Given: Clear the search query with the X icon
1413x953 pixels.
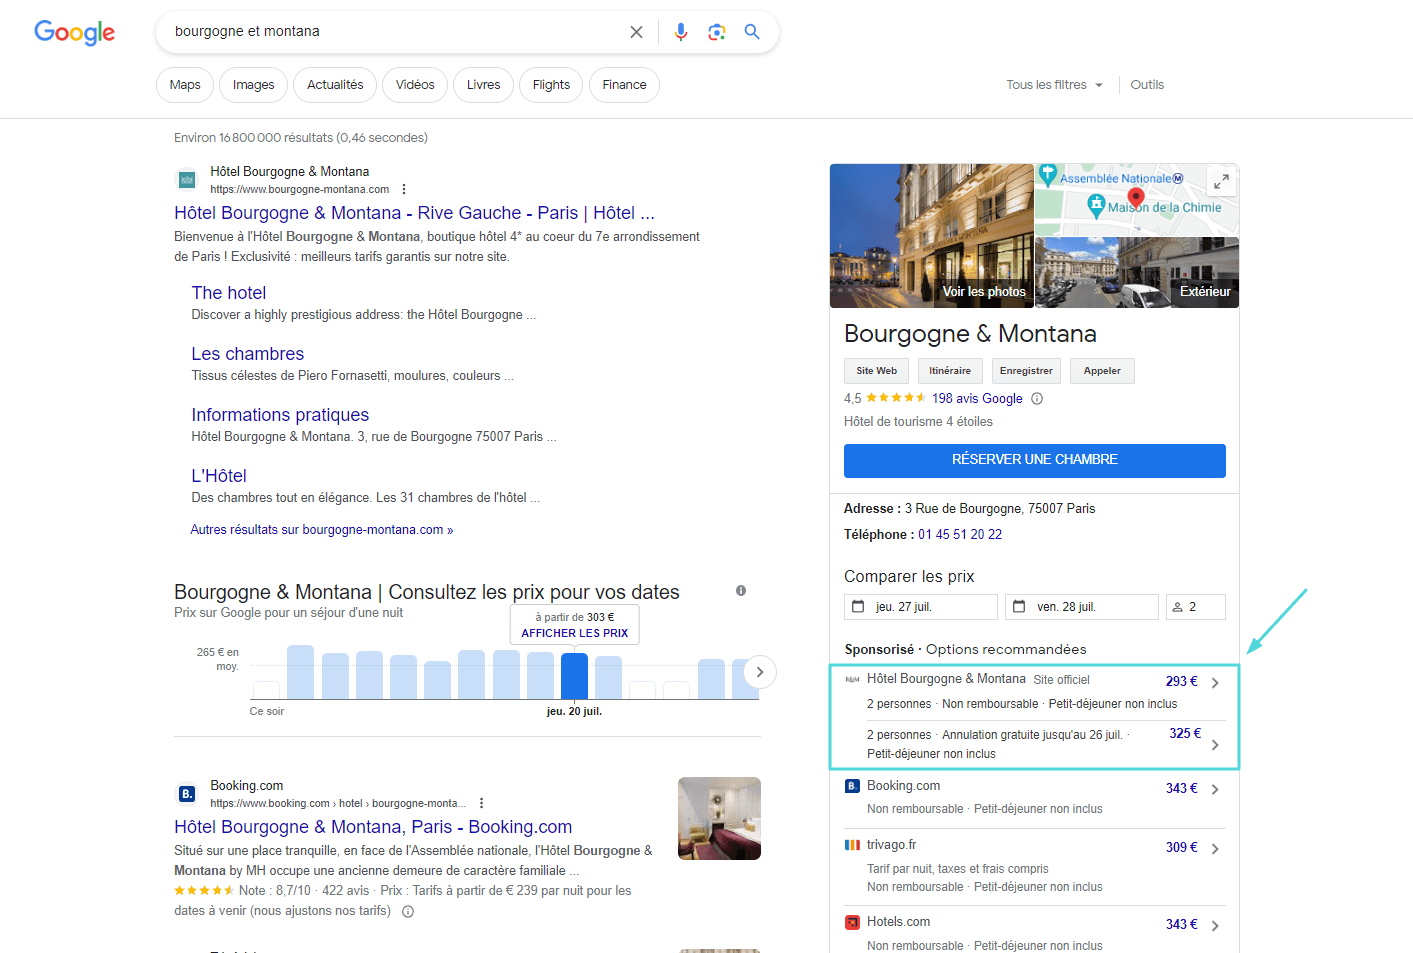Looking at the screenshot, I should point(636,31).
